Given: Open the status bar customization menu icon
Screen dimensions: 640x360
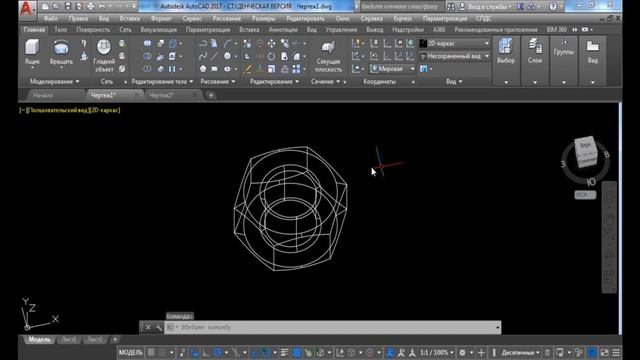Looking at the screenshot, I should tap(616, 352).
